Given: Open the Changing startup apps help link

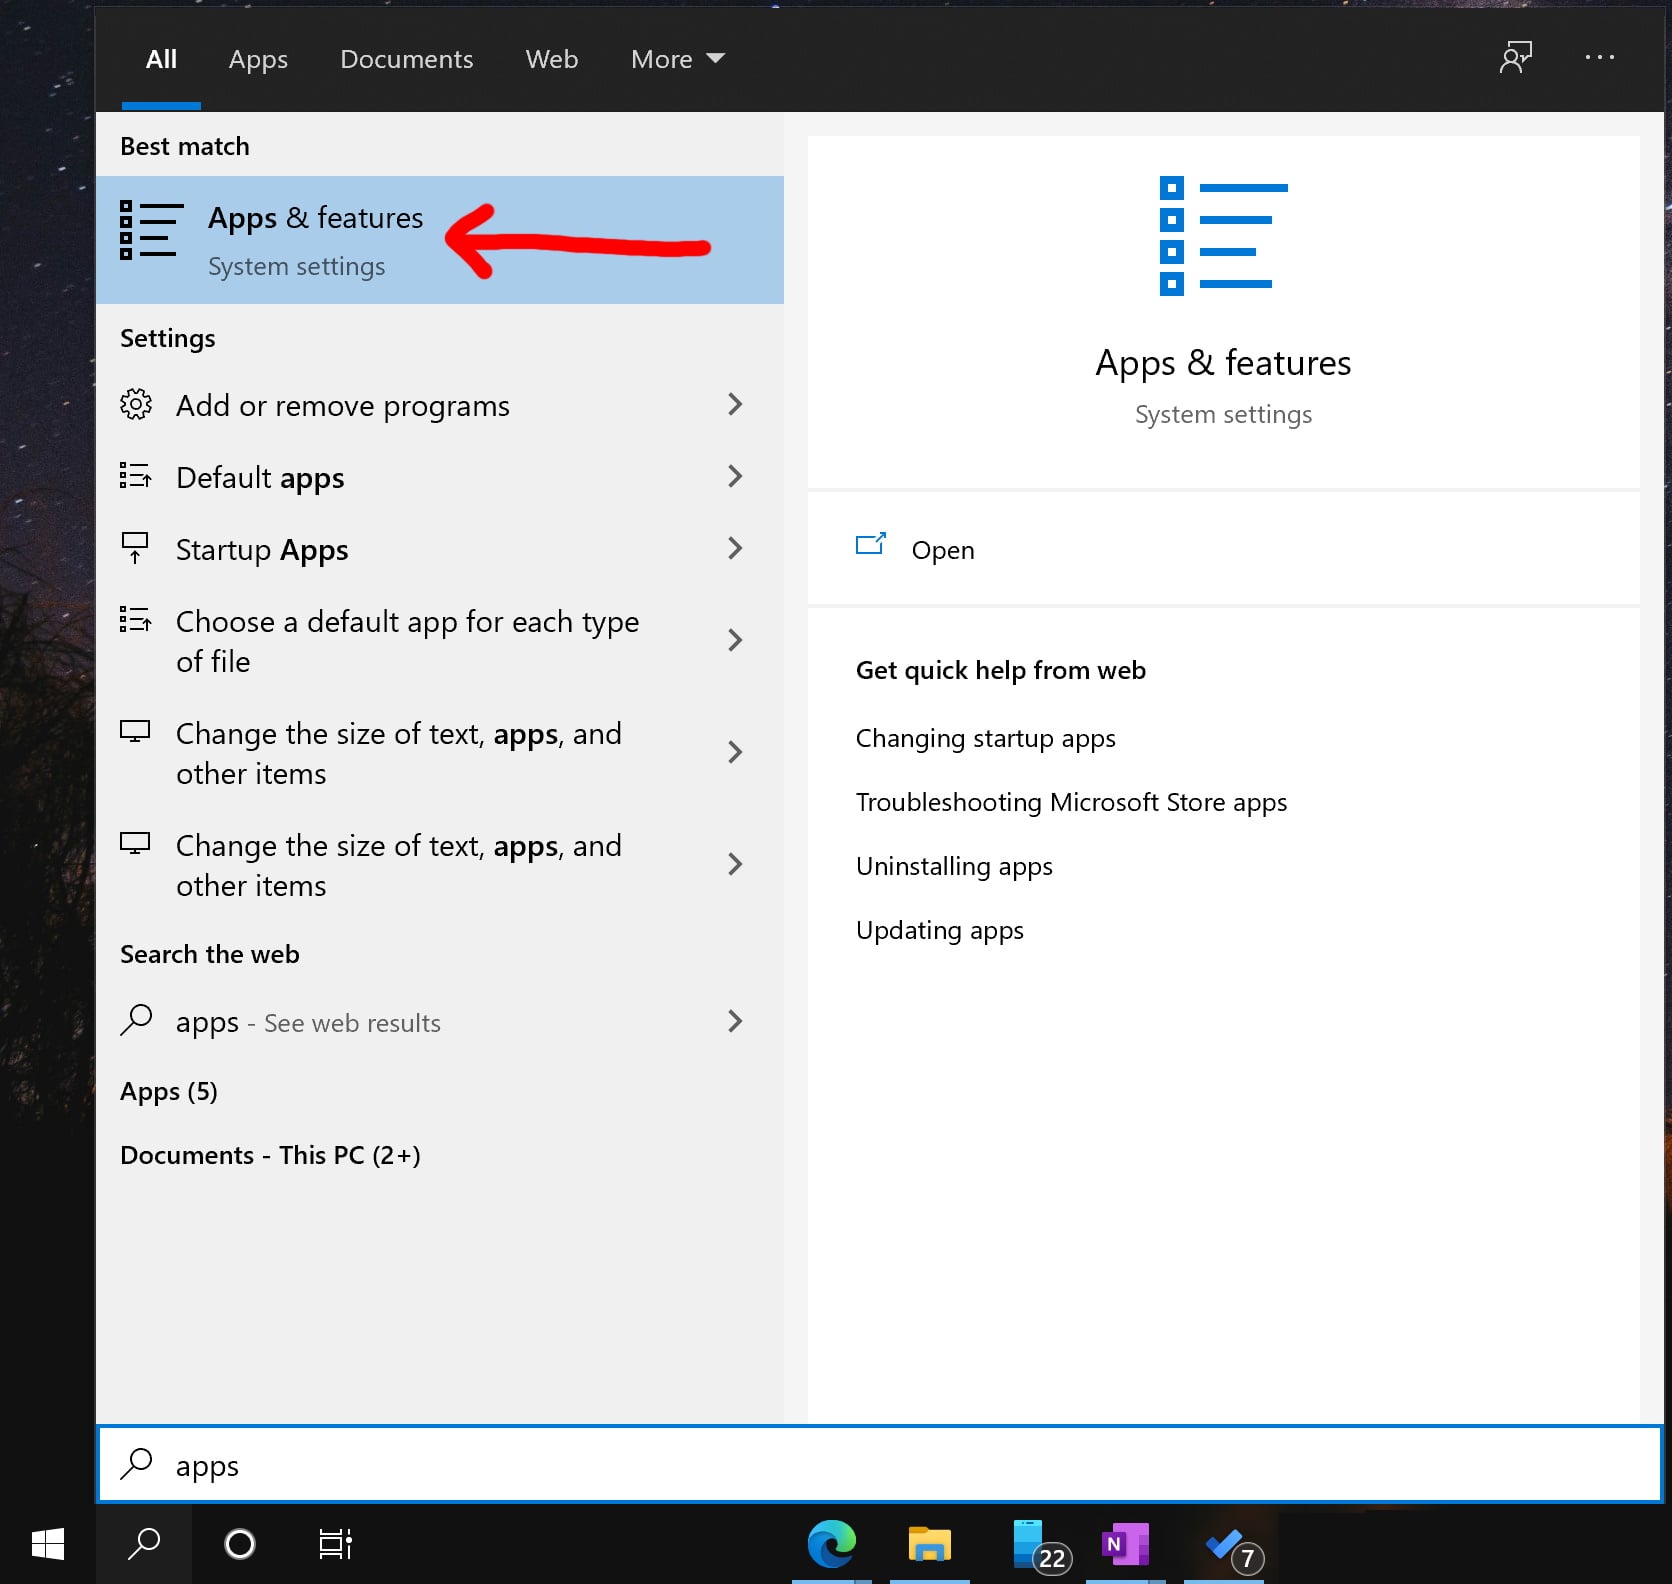Looking at the screenshot, I should tap(986, 738).
